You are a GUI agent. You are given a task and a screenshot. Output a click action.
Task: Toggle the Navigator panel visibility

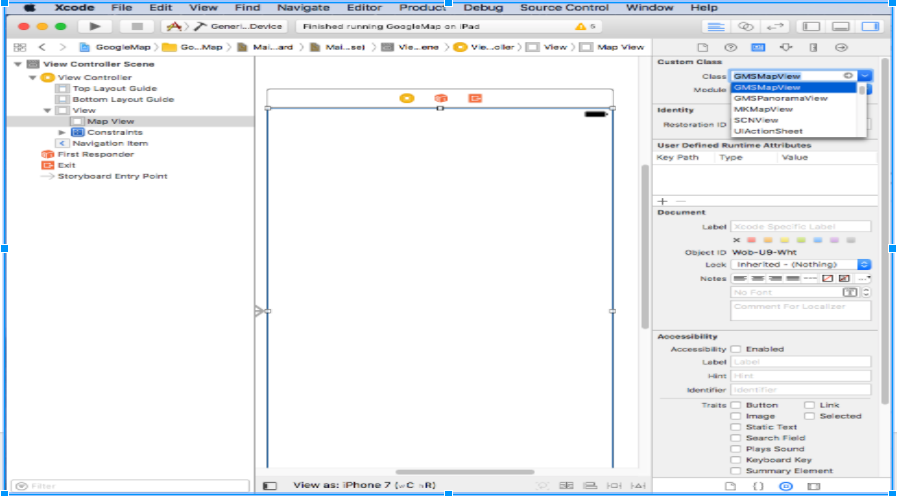coord(812,27)
